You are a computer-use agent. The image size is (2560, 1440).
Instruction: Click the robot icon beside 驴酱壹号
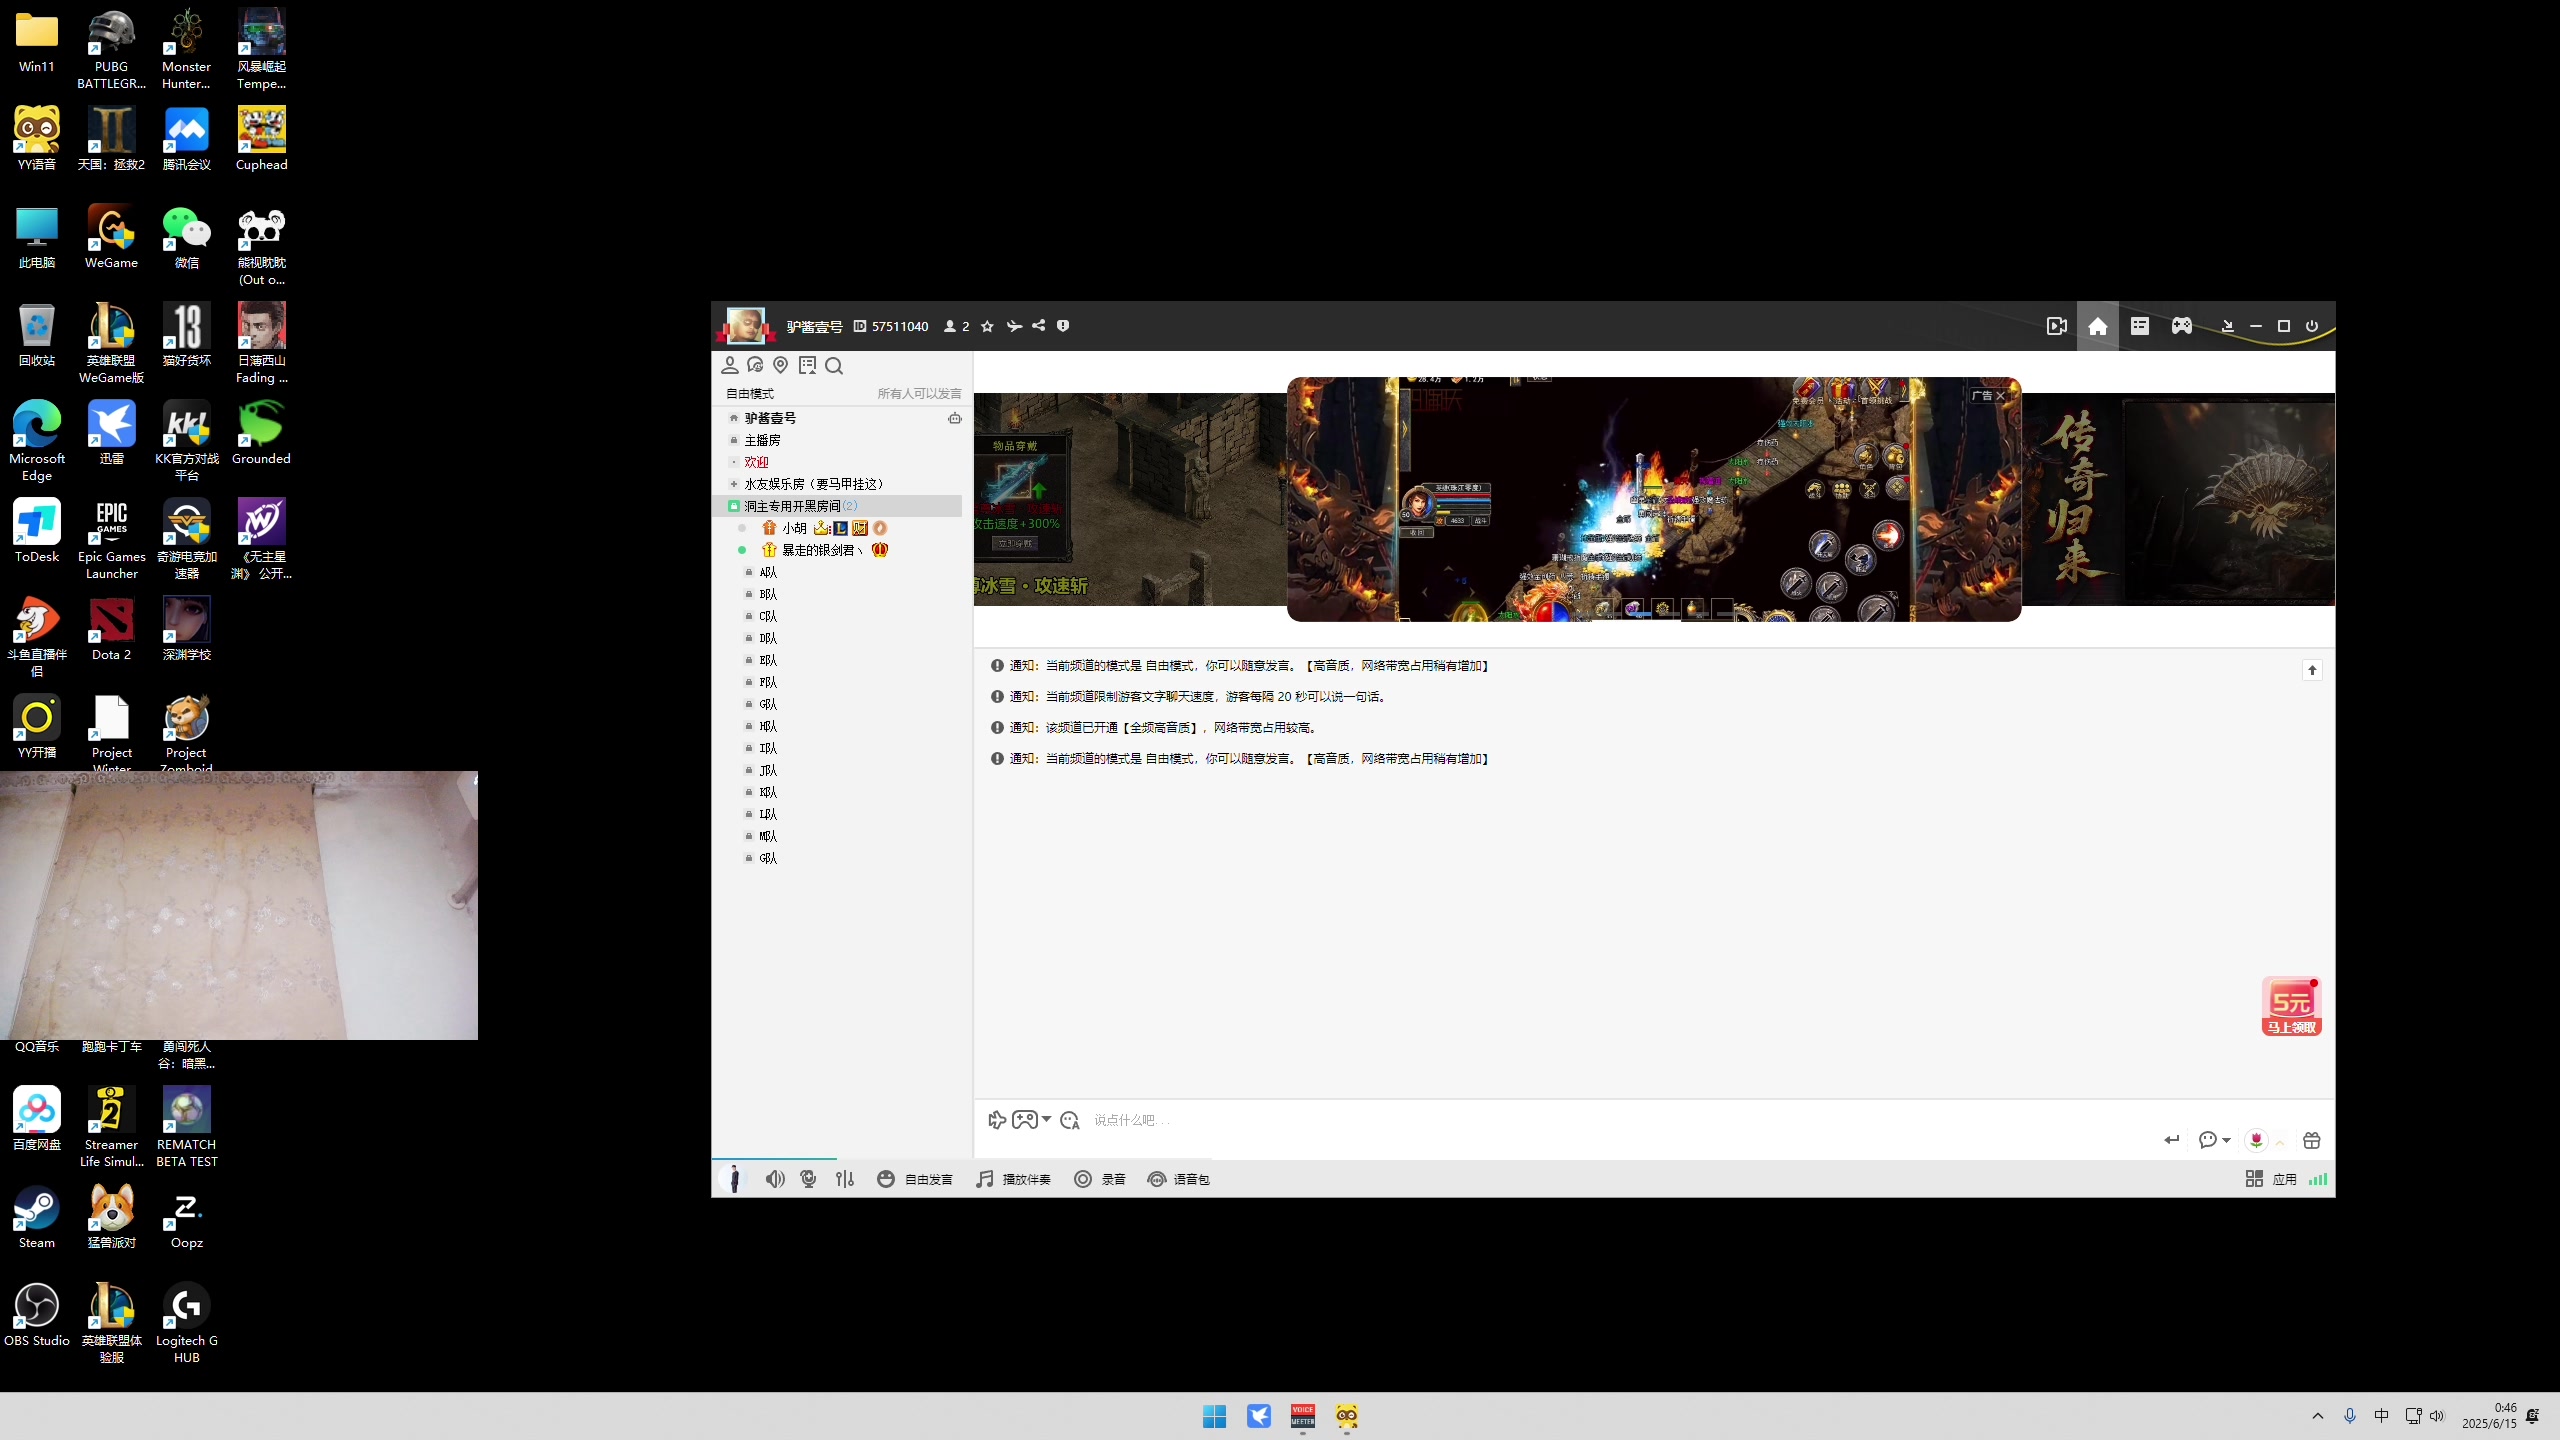[x=955, y=418]
